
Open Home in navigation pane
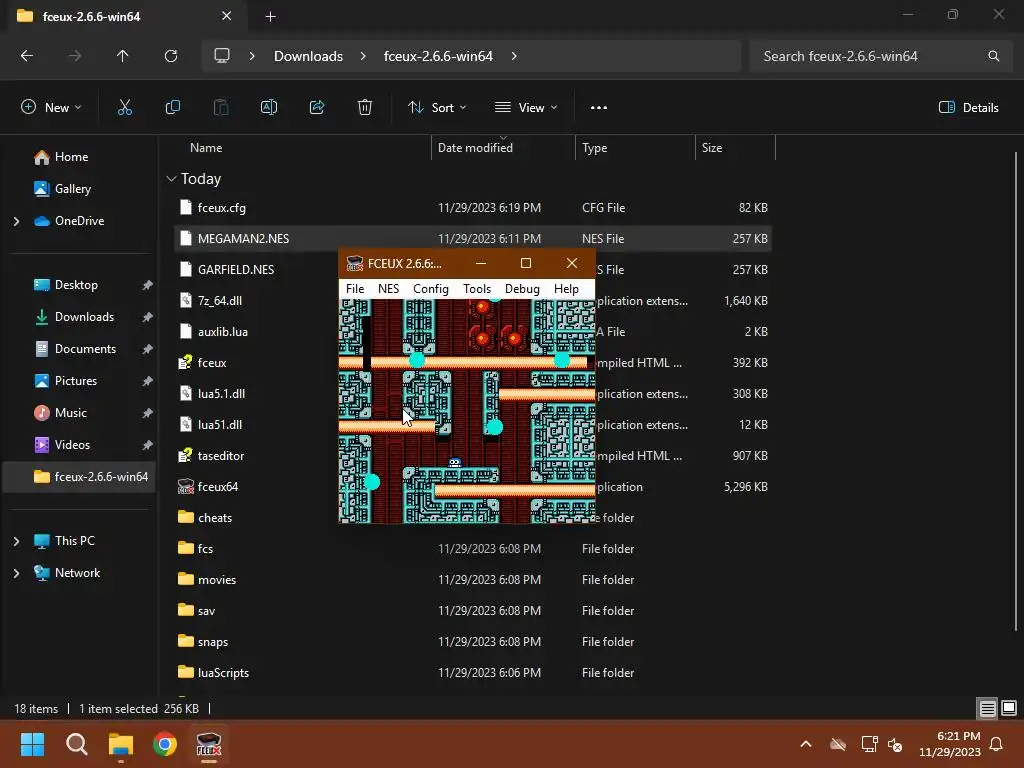coord(61,157)
